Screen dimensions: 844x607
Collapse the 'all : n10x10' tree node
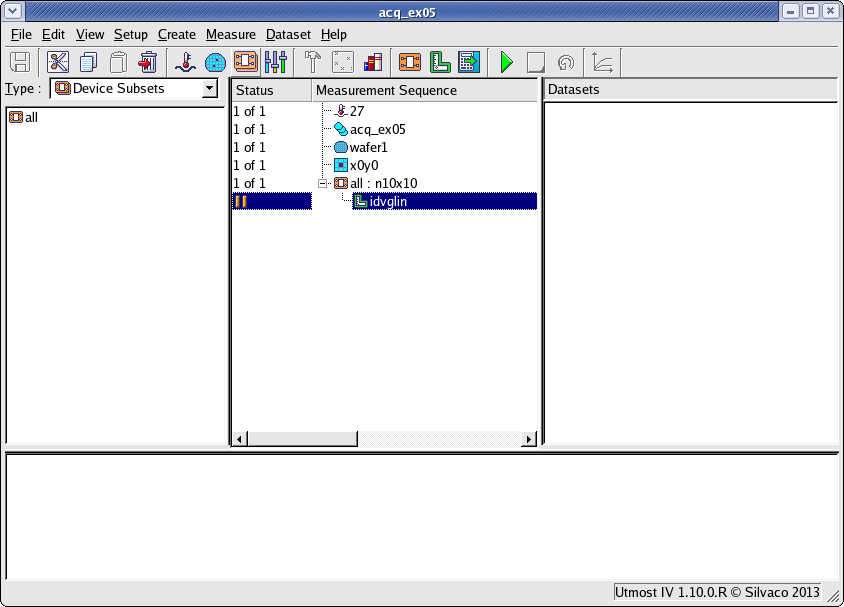click(x=322, y=183)
